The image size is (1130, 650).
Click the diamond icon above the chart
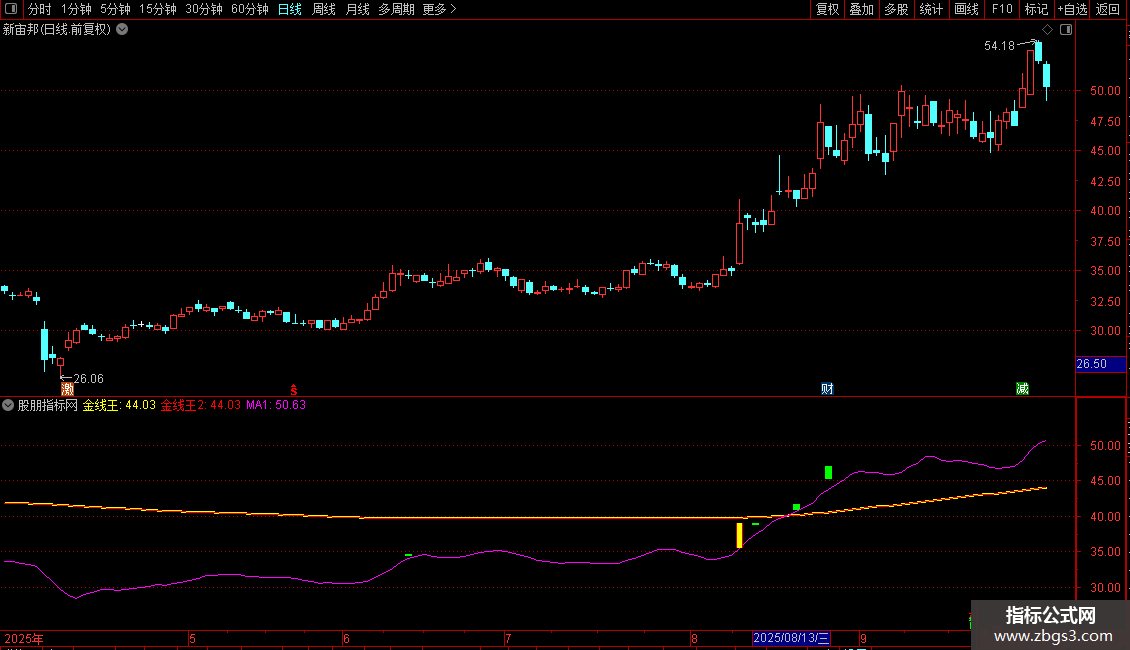coord(1048,30)
